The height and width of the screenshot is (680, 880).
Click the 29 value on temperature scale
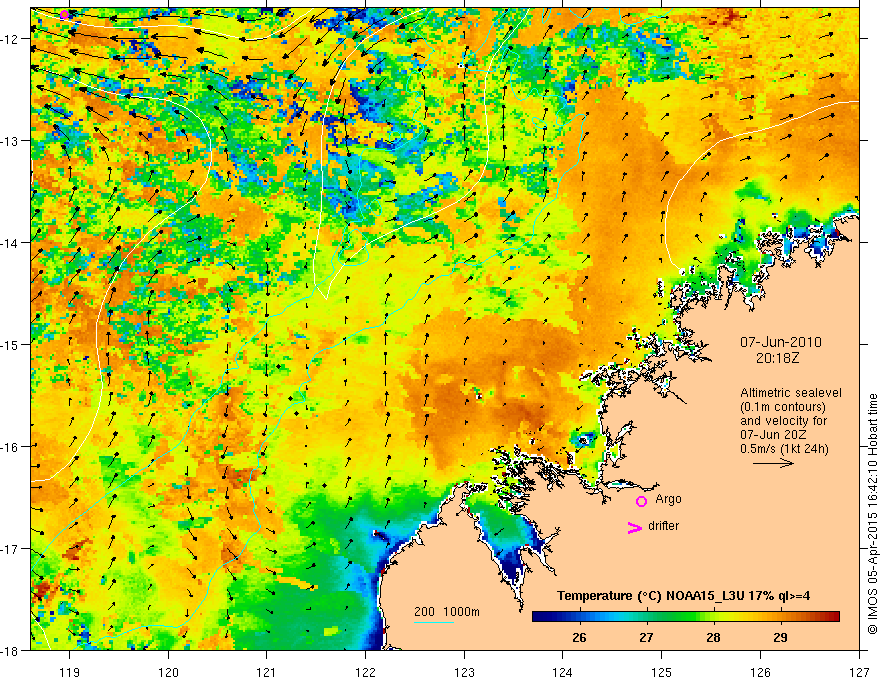(x=780, y=637)
